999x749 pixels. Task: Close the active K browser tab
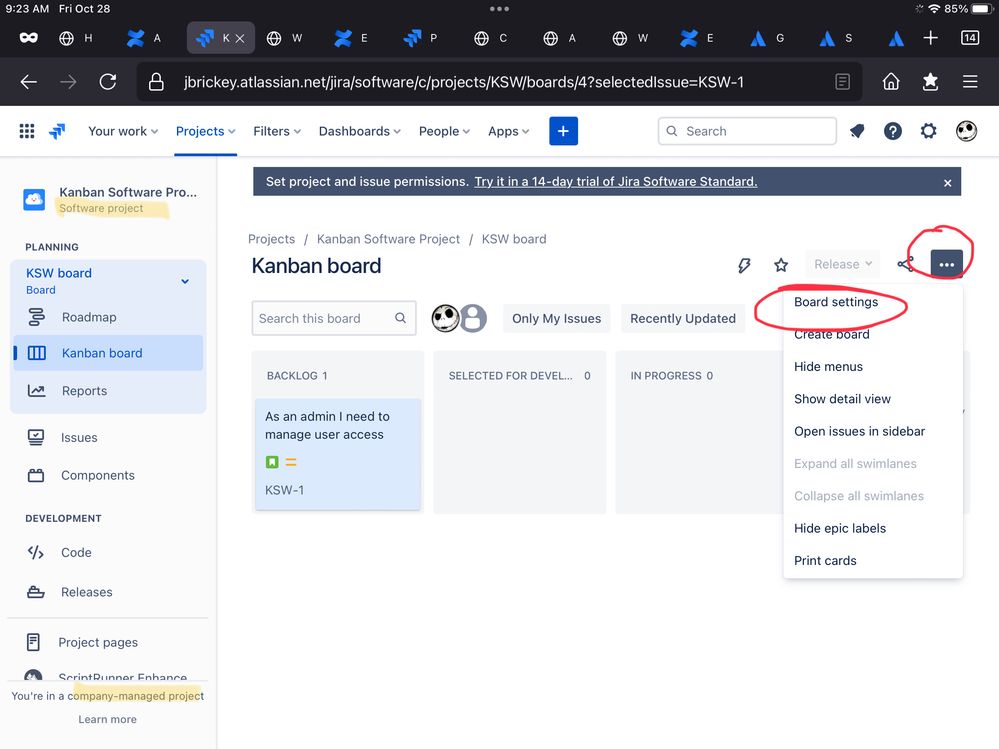point(240,38)
